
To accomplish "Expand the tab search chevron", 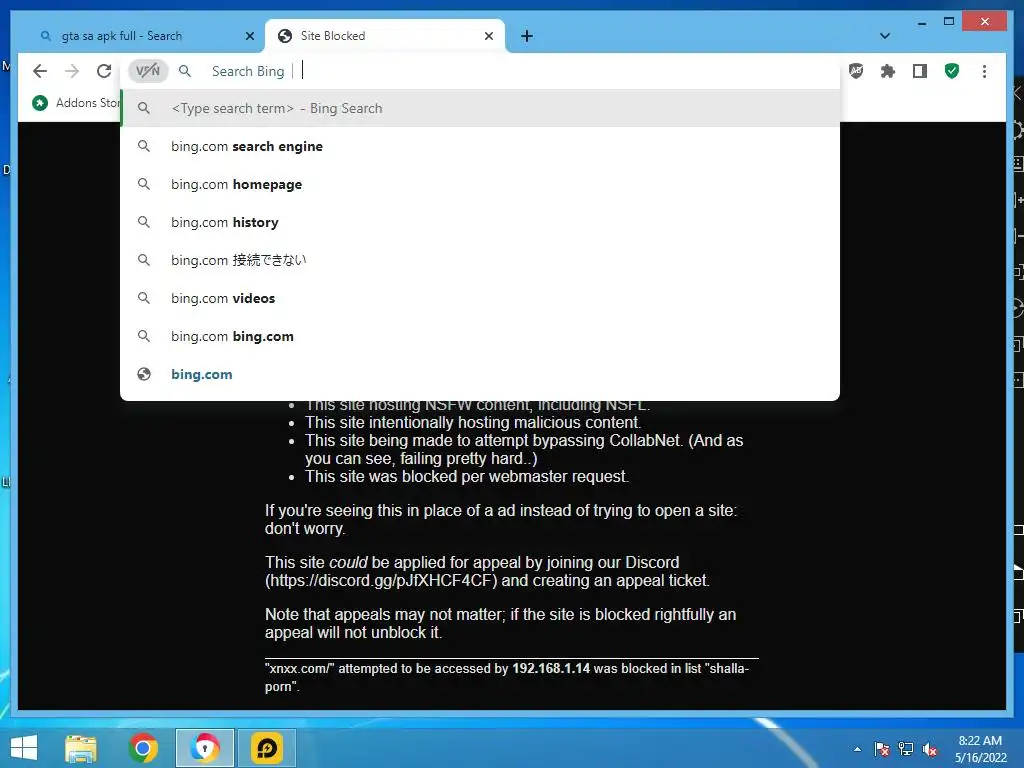I will point(885,36).
